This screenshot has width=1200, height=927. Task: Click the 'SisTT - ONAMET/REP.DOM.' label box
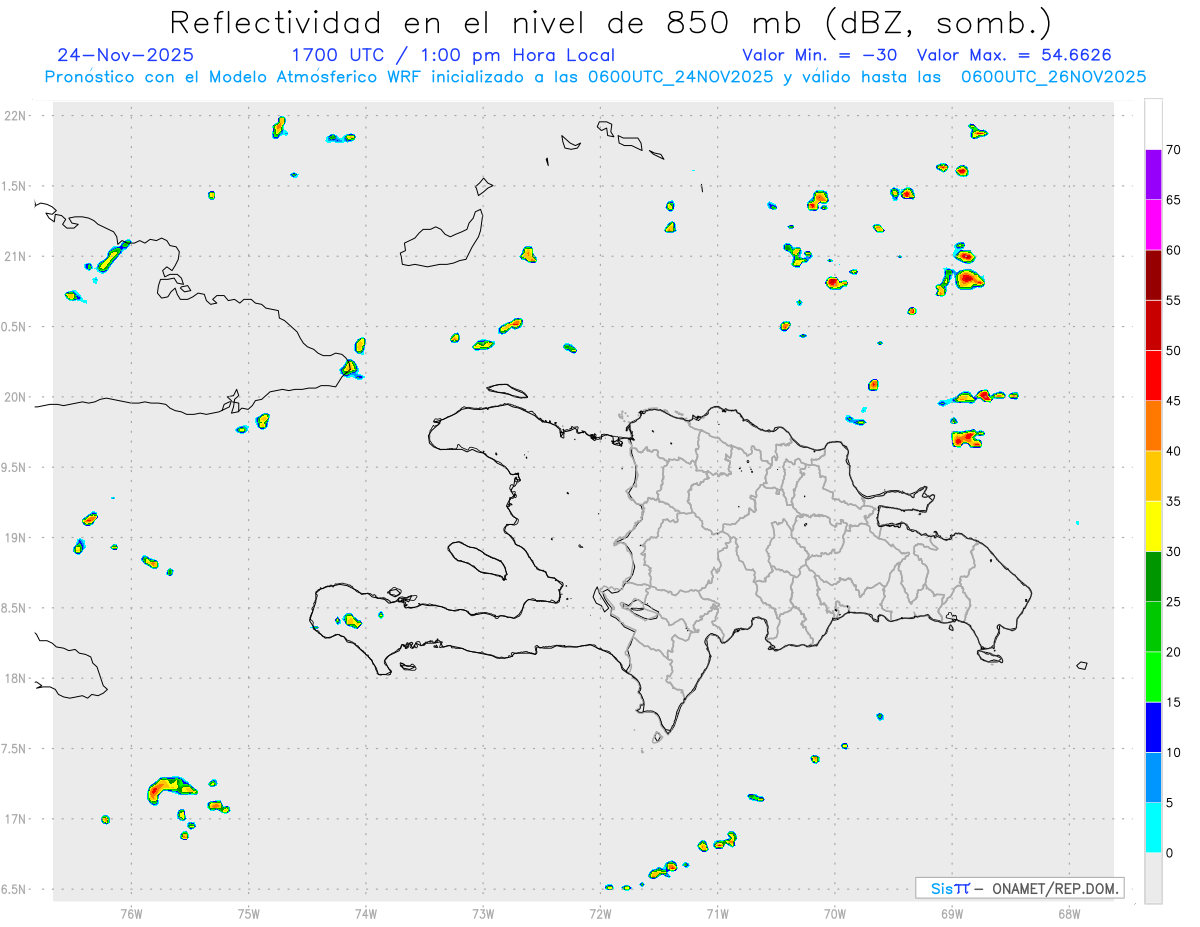point(1019,888)
